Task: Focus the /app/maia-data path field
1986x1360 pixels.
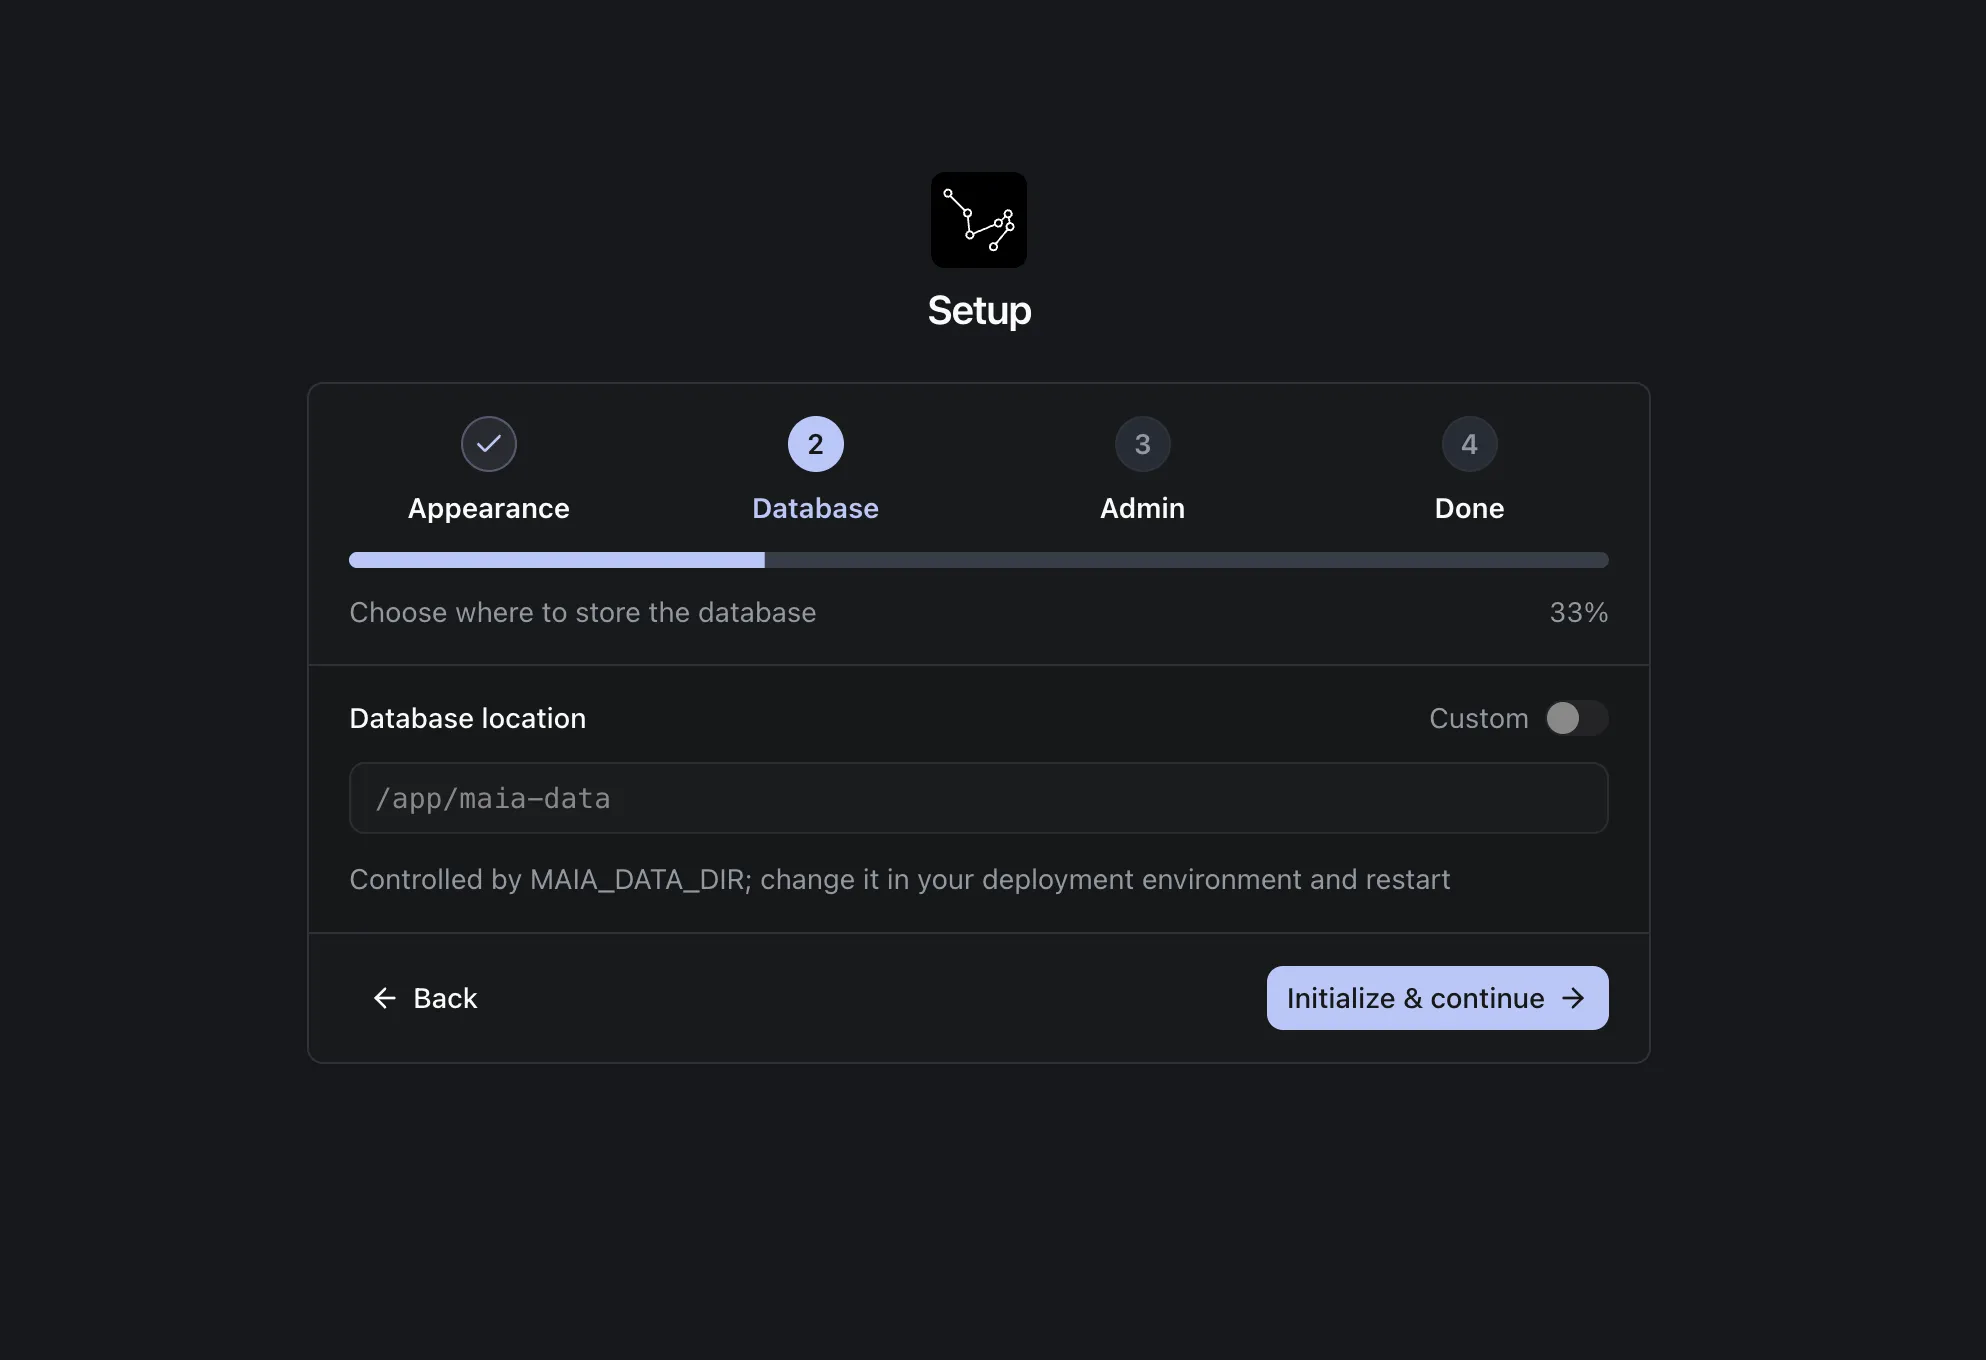Action: [978, 798]
